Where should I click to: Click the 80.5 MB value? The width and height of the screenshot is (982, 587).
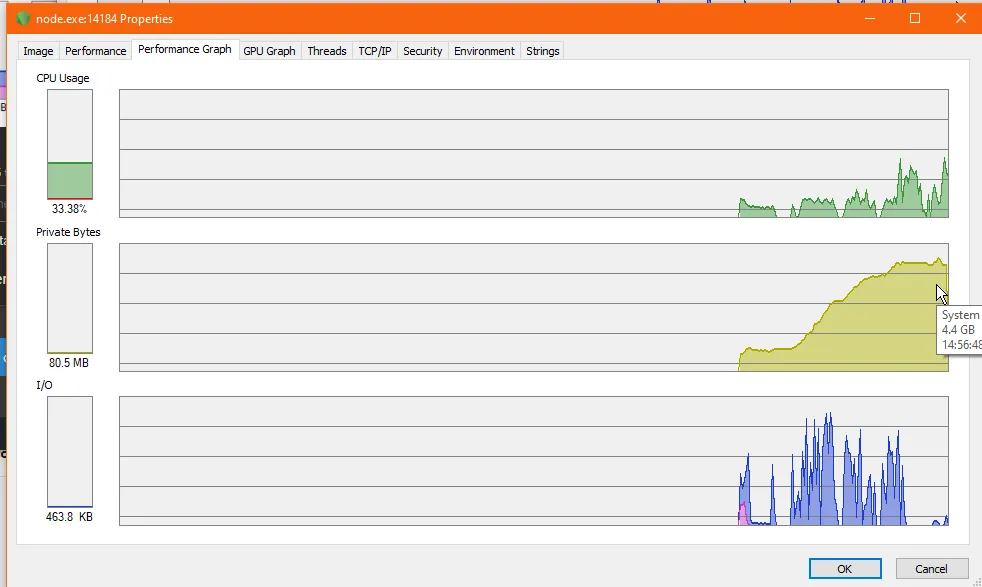69,363
